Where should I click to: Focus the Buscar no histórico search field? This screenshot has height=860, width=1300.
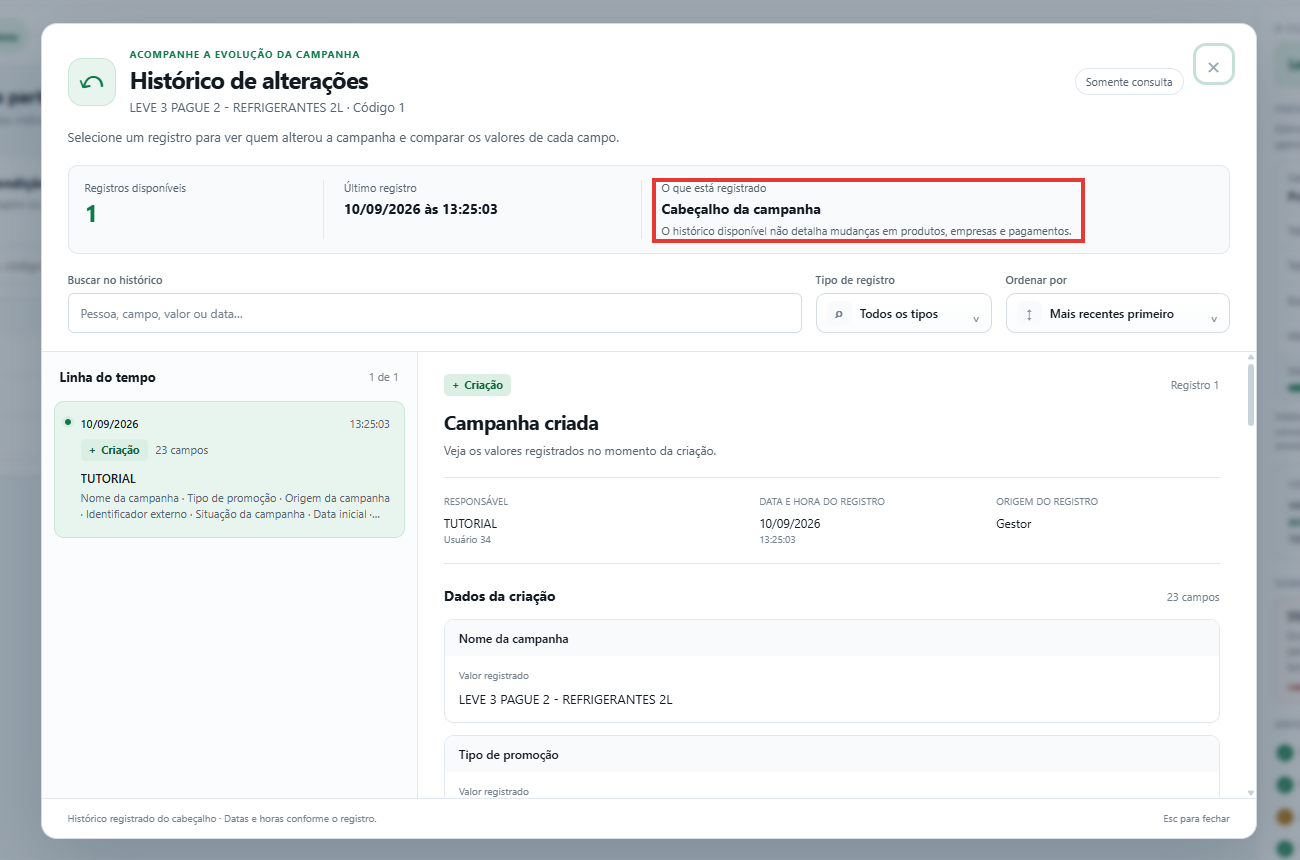435,313
